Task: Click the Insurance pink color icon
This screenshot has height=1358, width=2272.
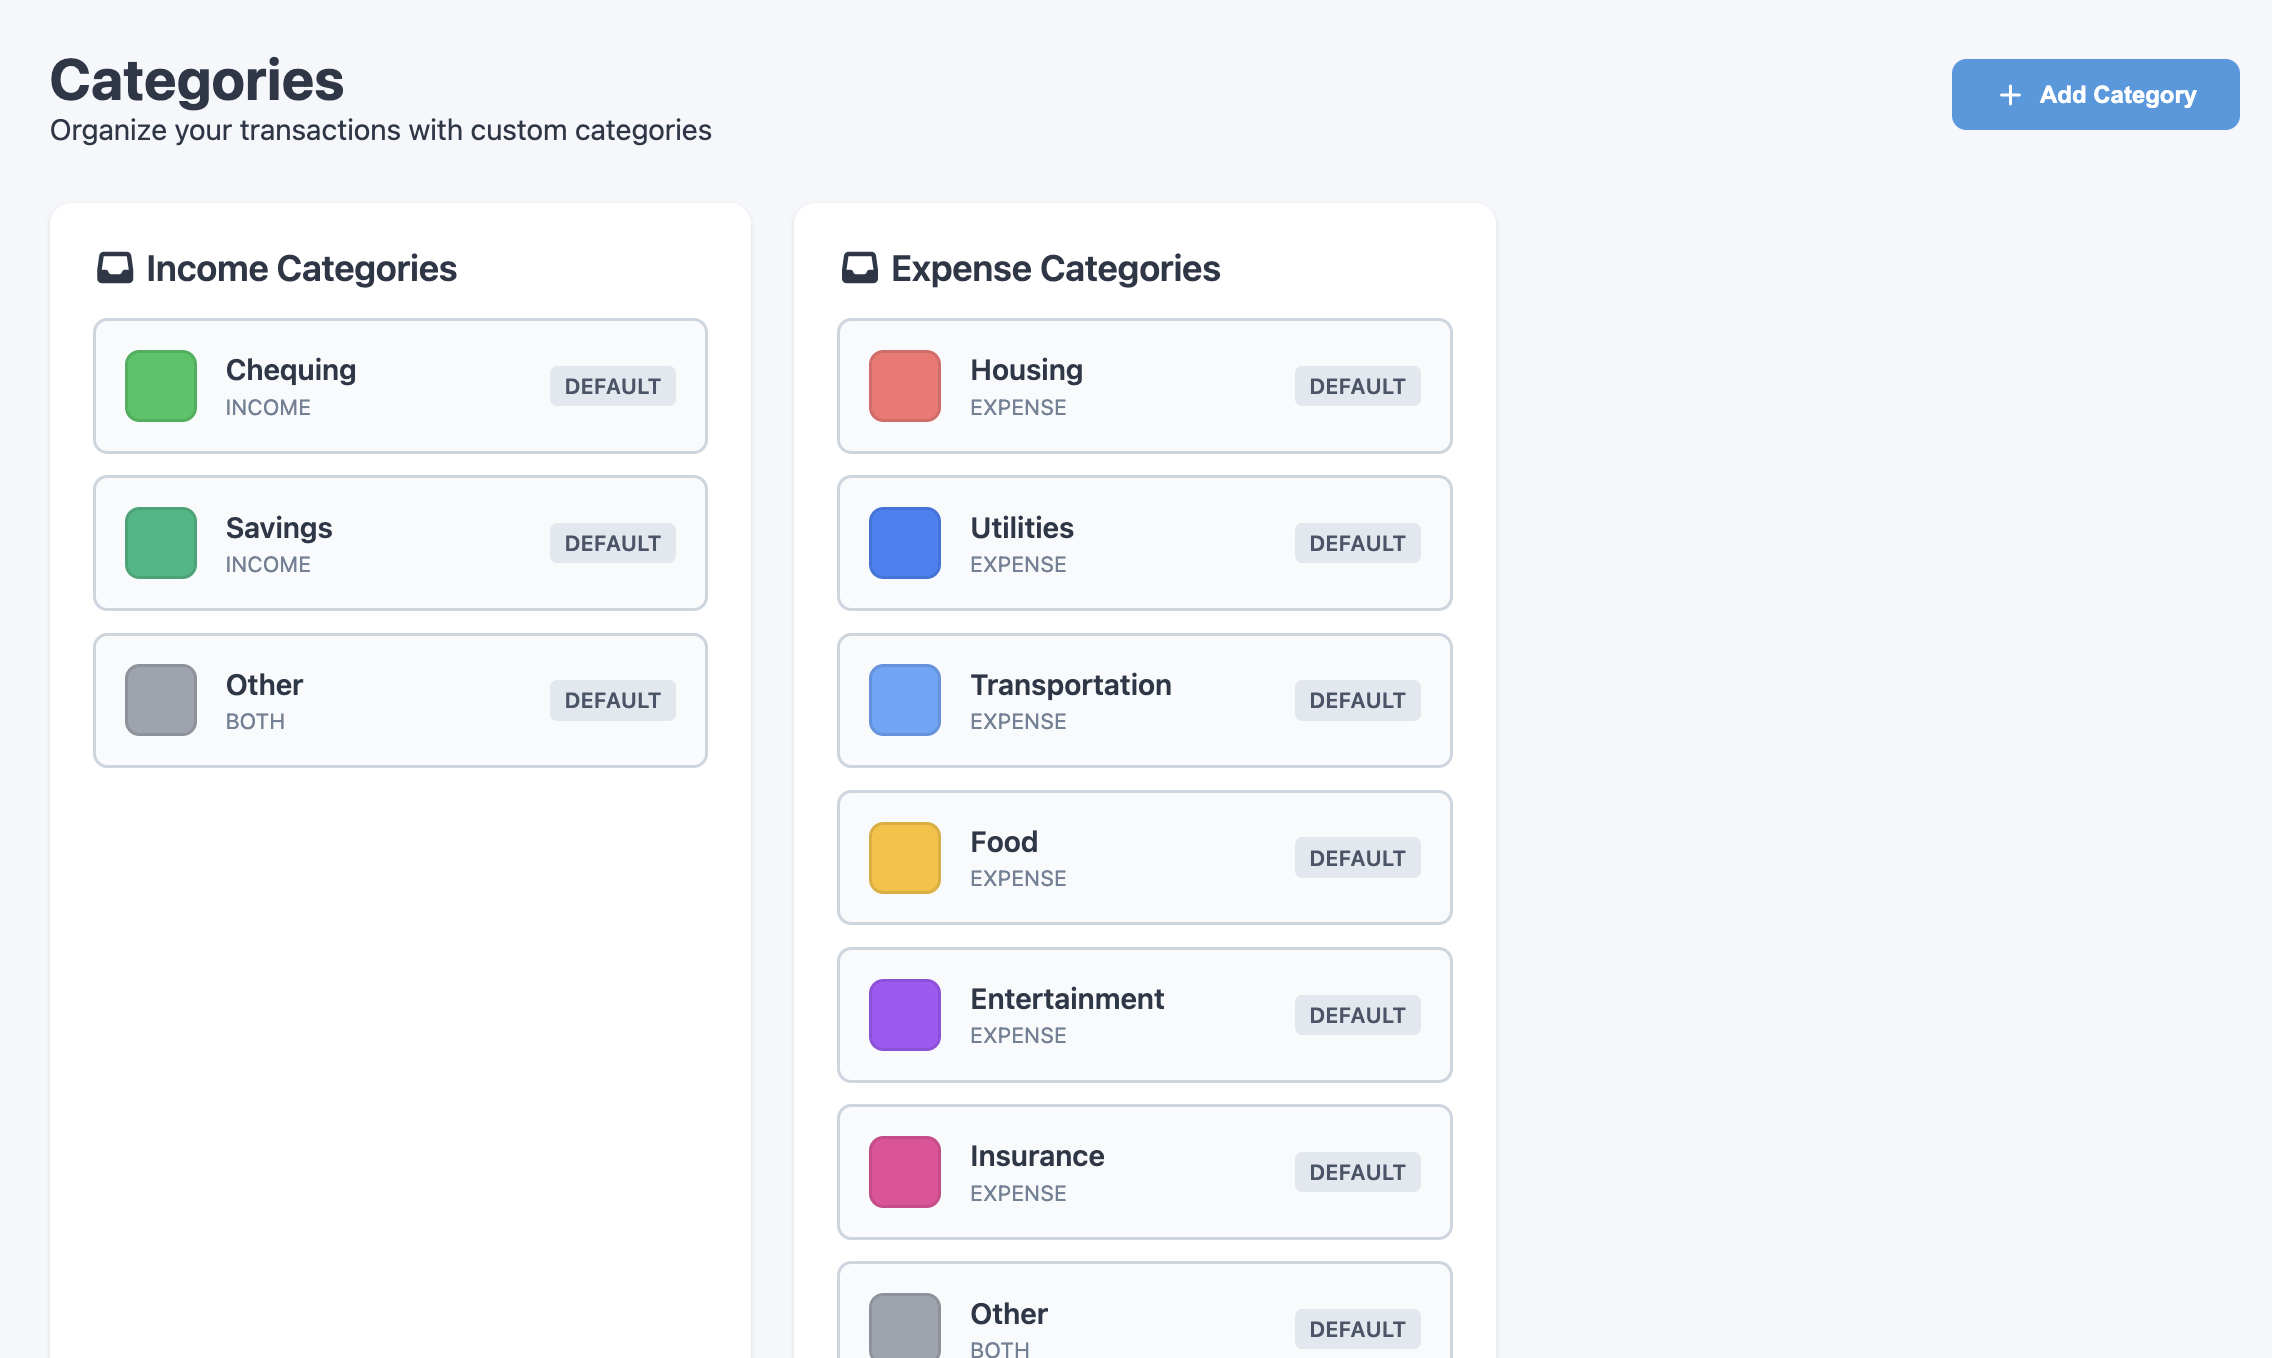Action: [x=905, y=1172]
